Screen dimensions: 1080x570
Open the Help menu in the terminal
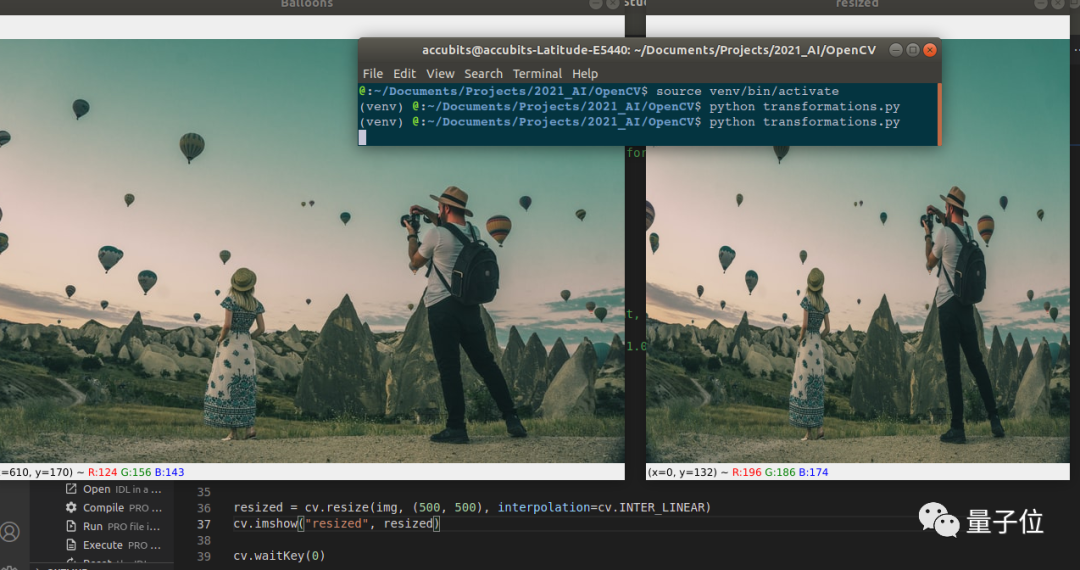click(x=585, y=74)
